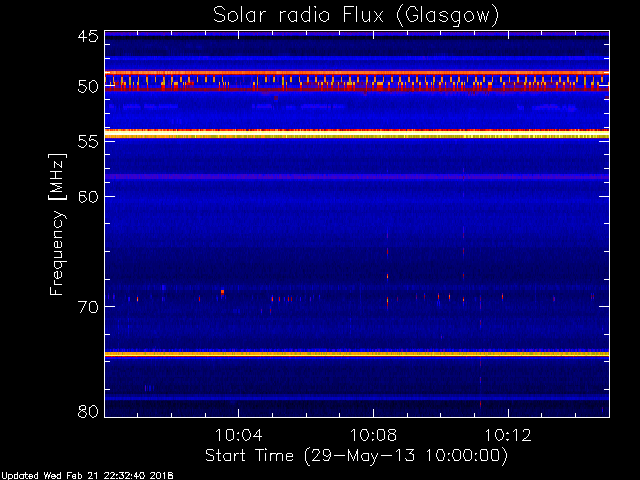Click the 10:08 time axis label
The height and width of the screenshot is (480, 640).
pos(373,435)
